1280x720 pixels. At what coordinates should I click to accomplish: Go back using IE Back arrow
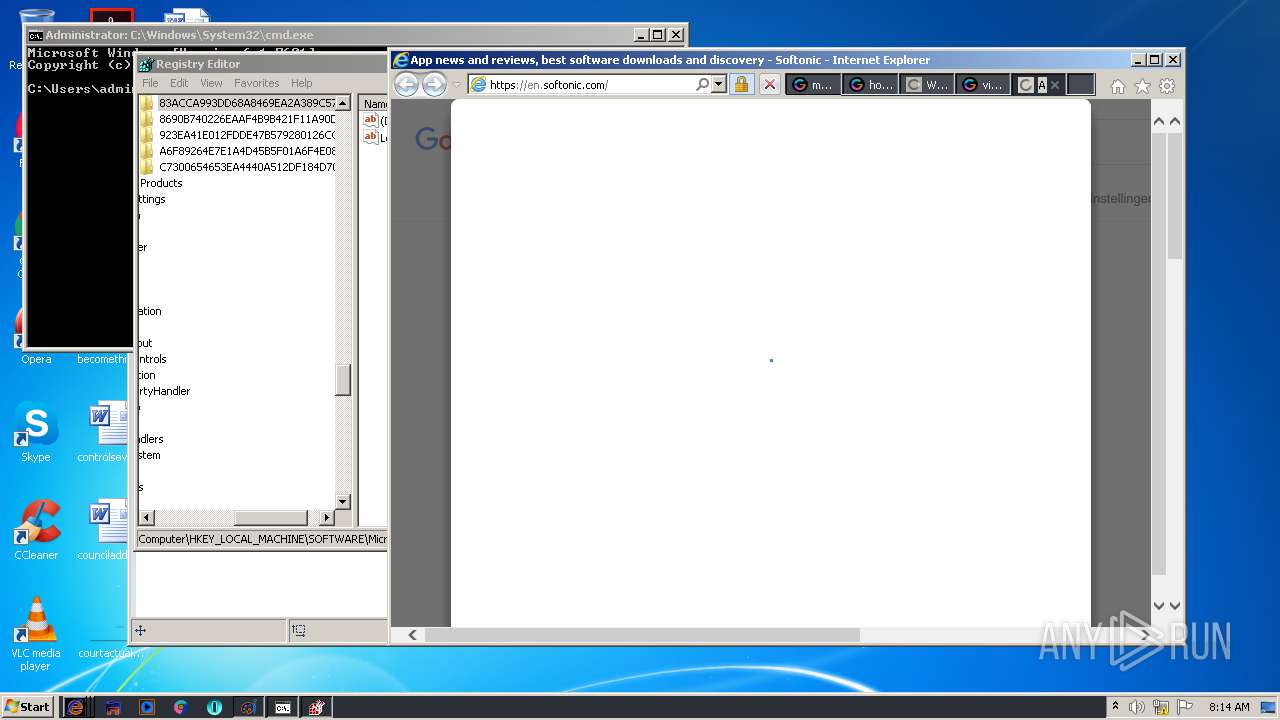(x=406, y=85)
